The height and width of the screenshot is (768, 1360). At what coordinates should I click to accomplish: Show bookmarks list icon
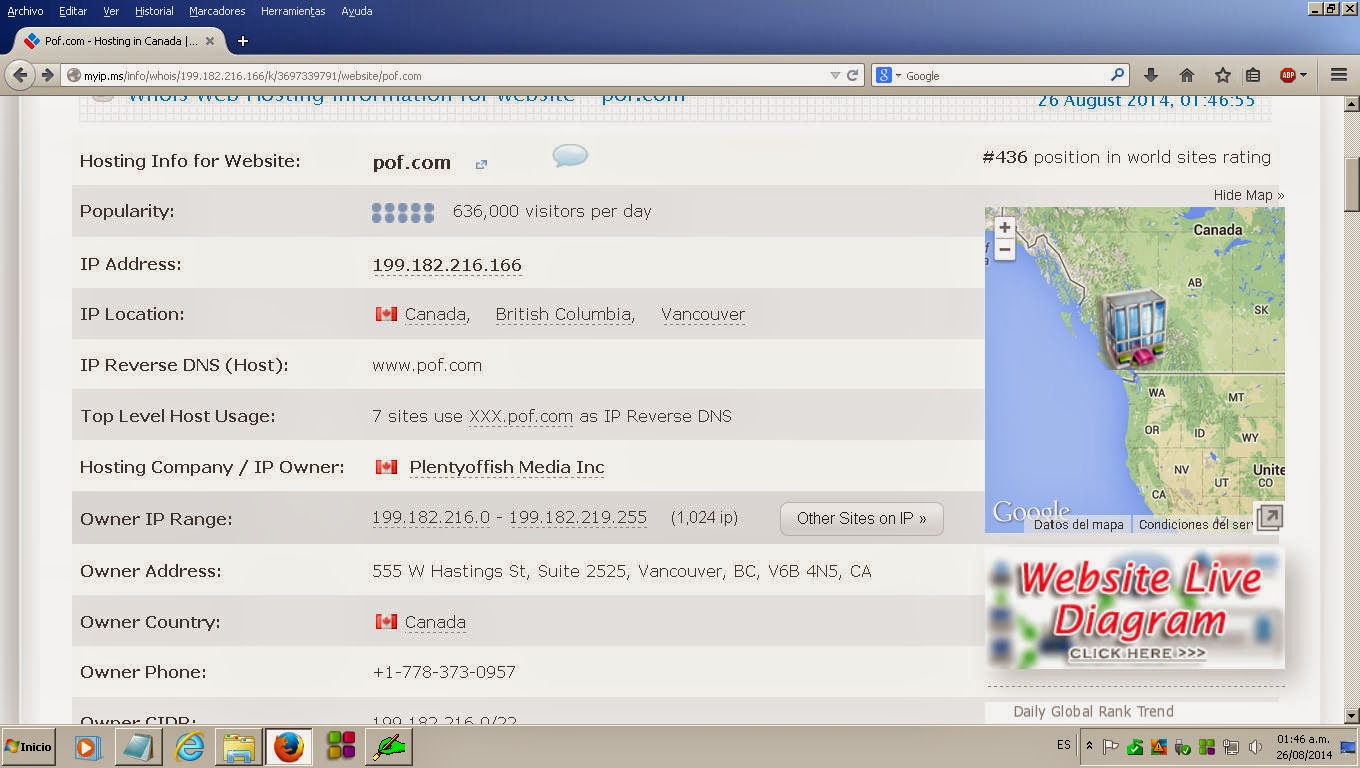[x=1253, y=75]
